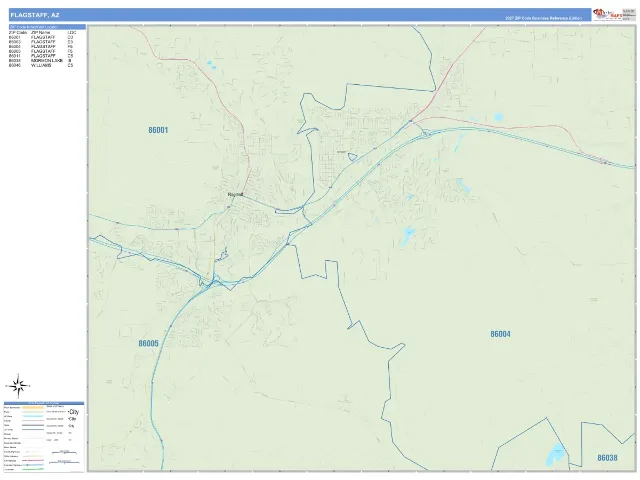Click the map legend title bar
640x480 pixels.
pyautogui.click(x=44, y=403)
